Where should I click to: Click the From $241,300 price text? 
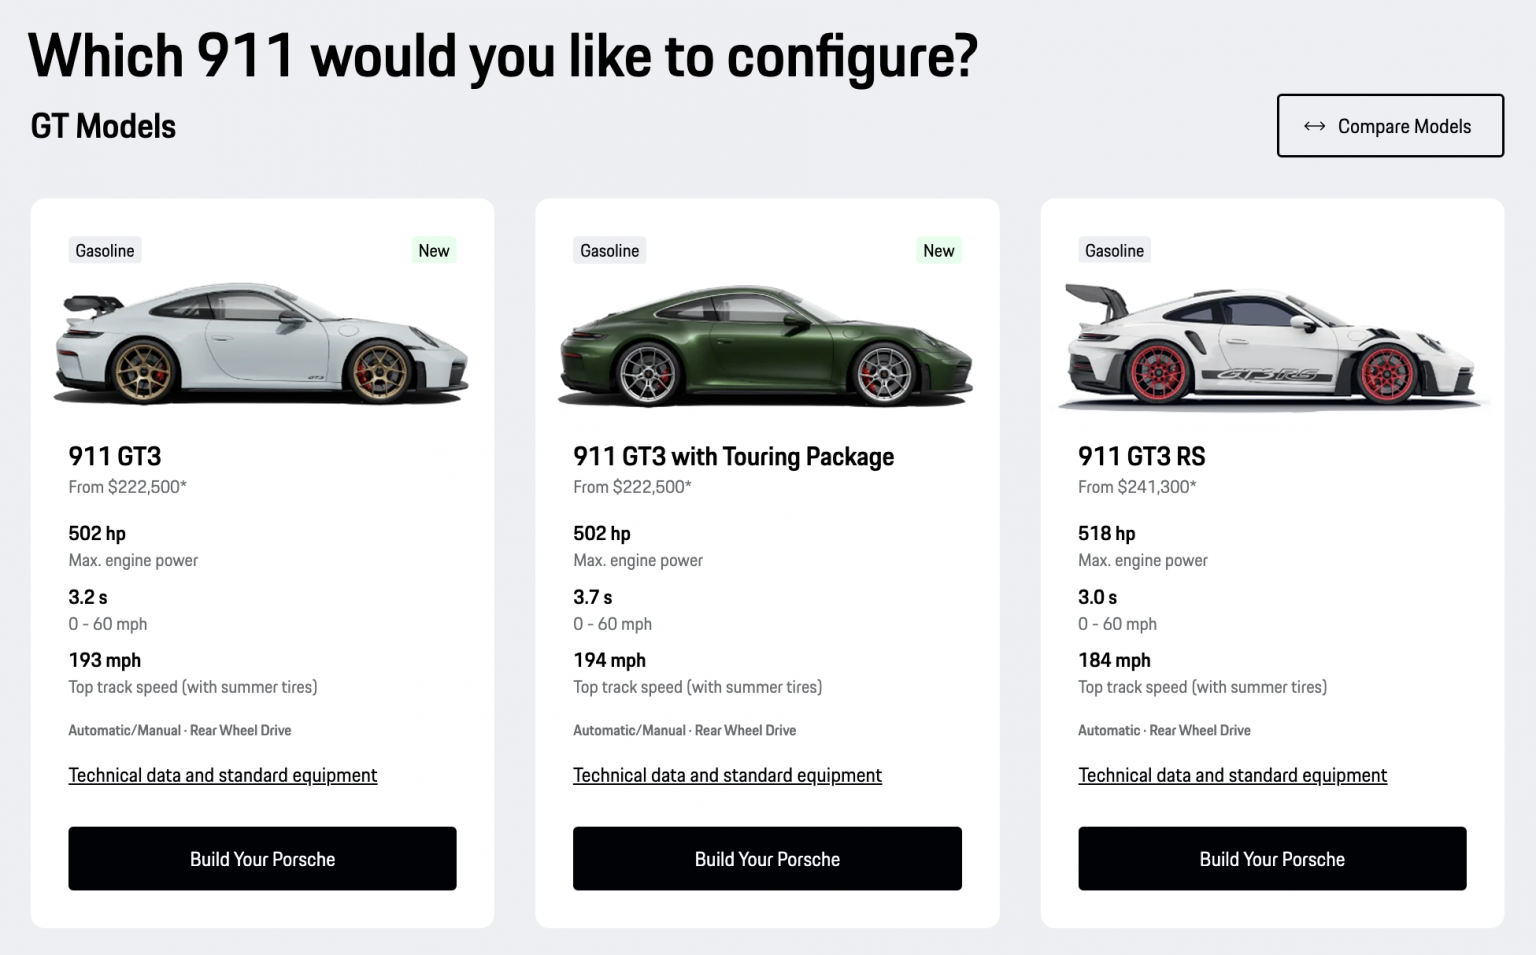coord(1137,487)
